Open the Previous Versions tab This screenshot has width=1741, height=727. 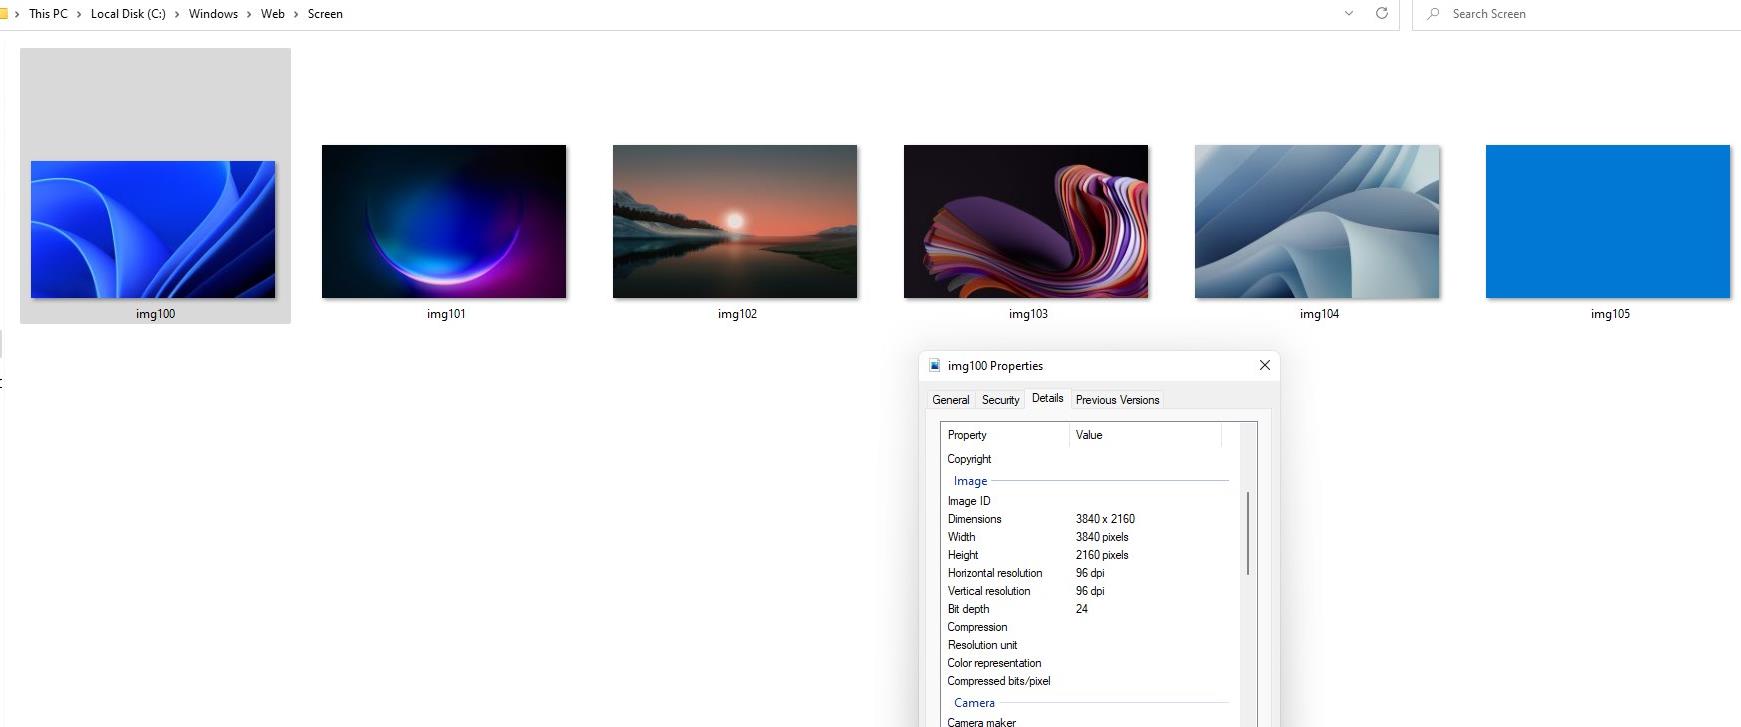[x=1117, y=400]
